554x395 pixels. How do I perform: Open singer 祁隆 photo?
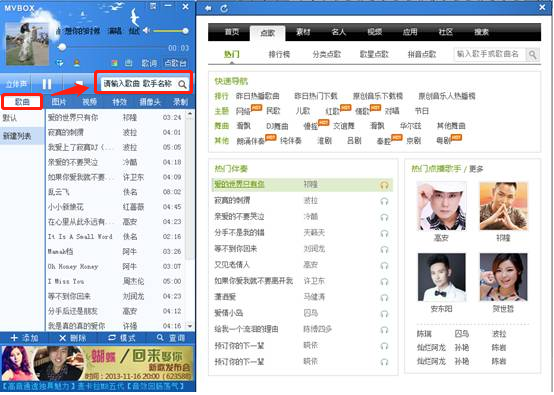pos(503,206)
